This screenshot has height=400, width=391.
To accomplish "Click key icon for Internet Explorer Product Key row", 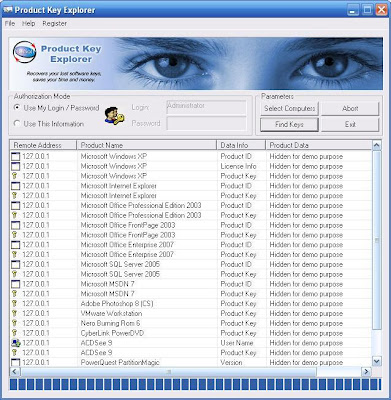I will pos(15,195).
